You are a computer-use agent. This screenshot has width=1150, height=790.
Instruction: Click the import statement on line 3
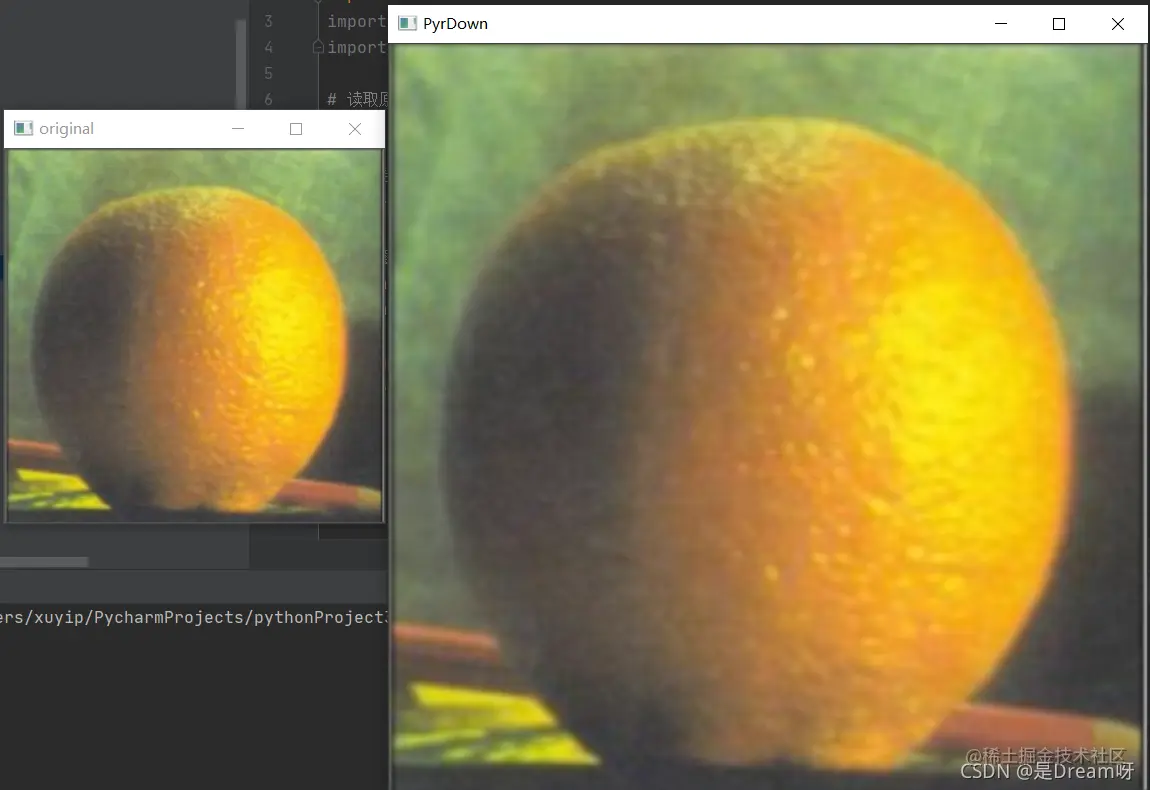point(356,21)
